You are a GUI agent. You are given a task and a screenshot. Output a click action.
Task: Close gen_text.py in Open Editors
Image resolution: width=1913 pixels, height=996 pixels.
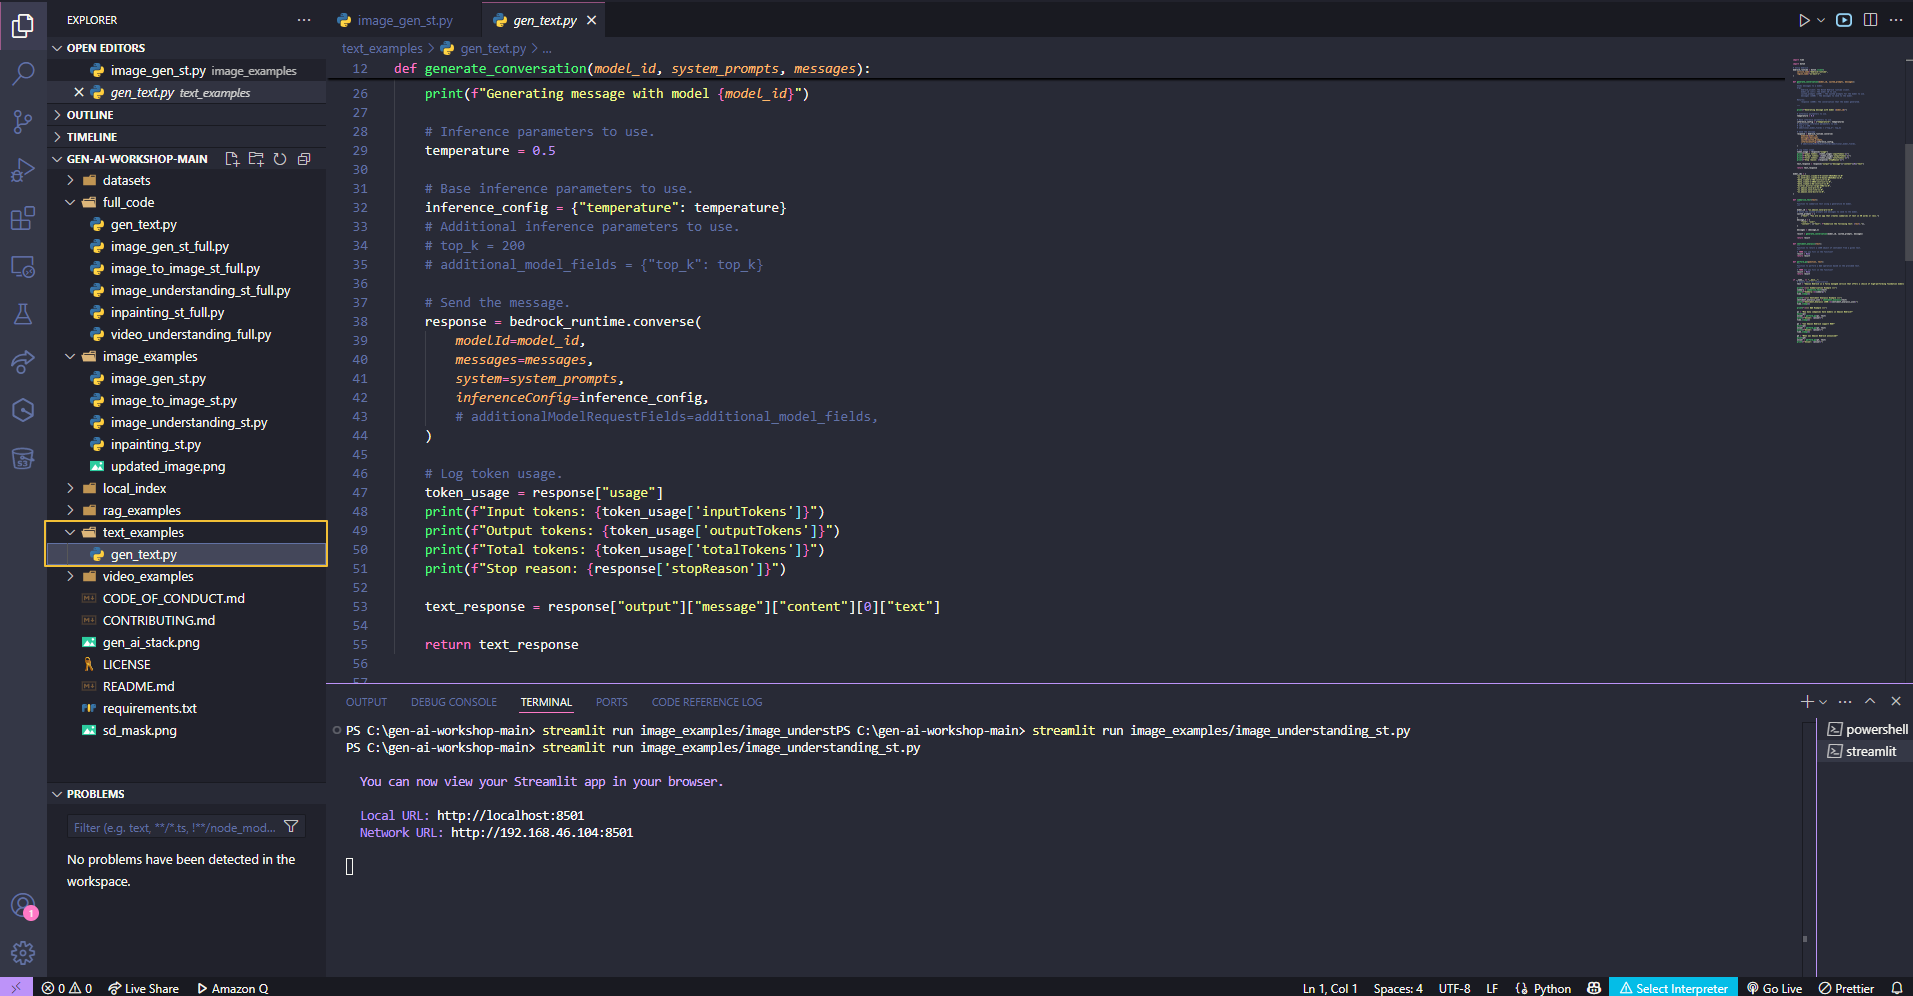(79, 92)
